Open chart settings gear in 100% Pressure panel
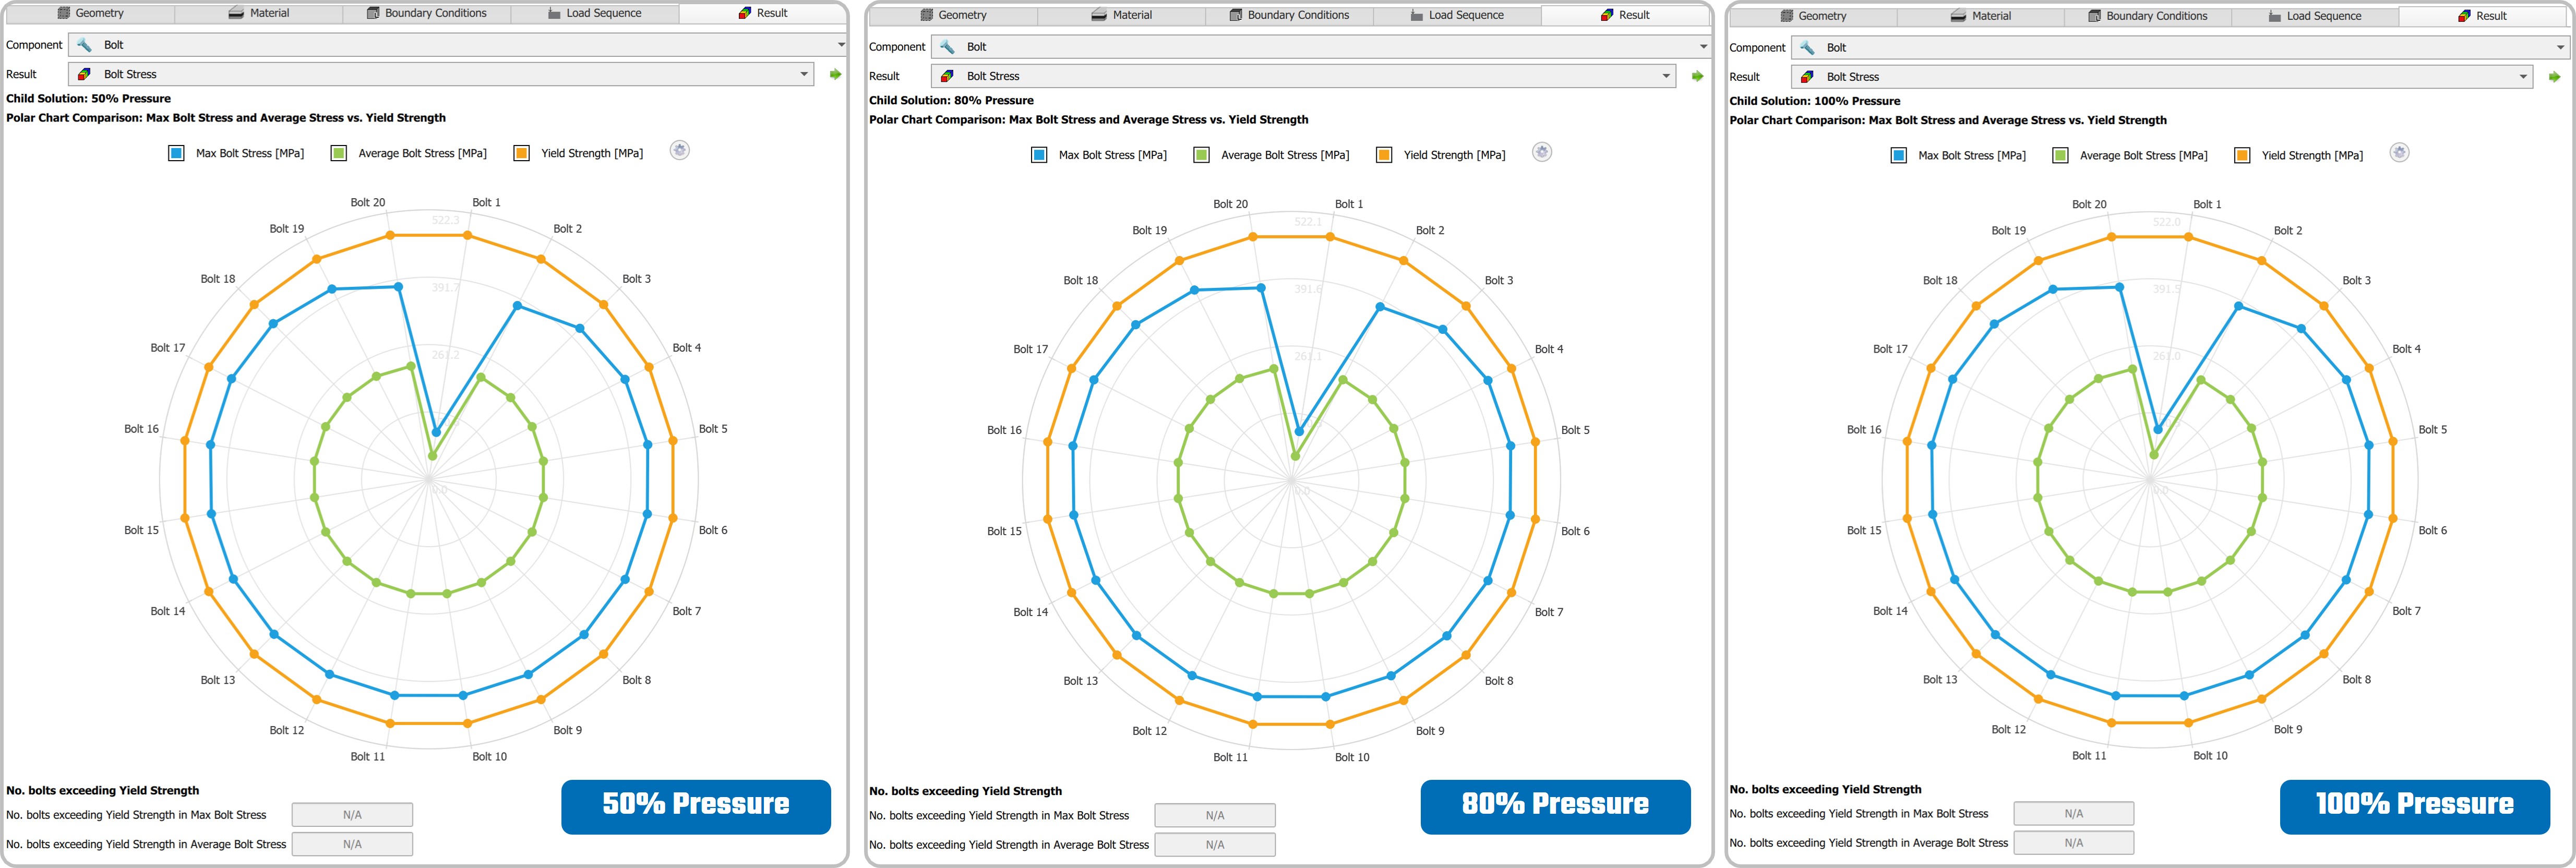Viewport: 2576px width, 868px height. click(2399, 153)
